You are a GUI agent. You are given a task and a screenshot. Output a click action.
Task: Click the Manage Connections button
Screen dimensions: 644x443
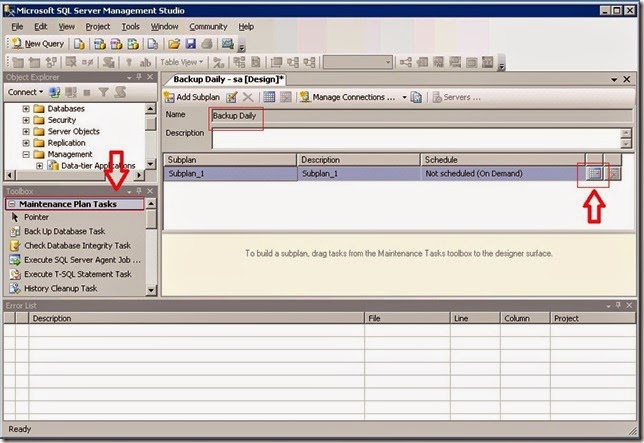(348, 97)
